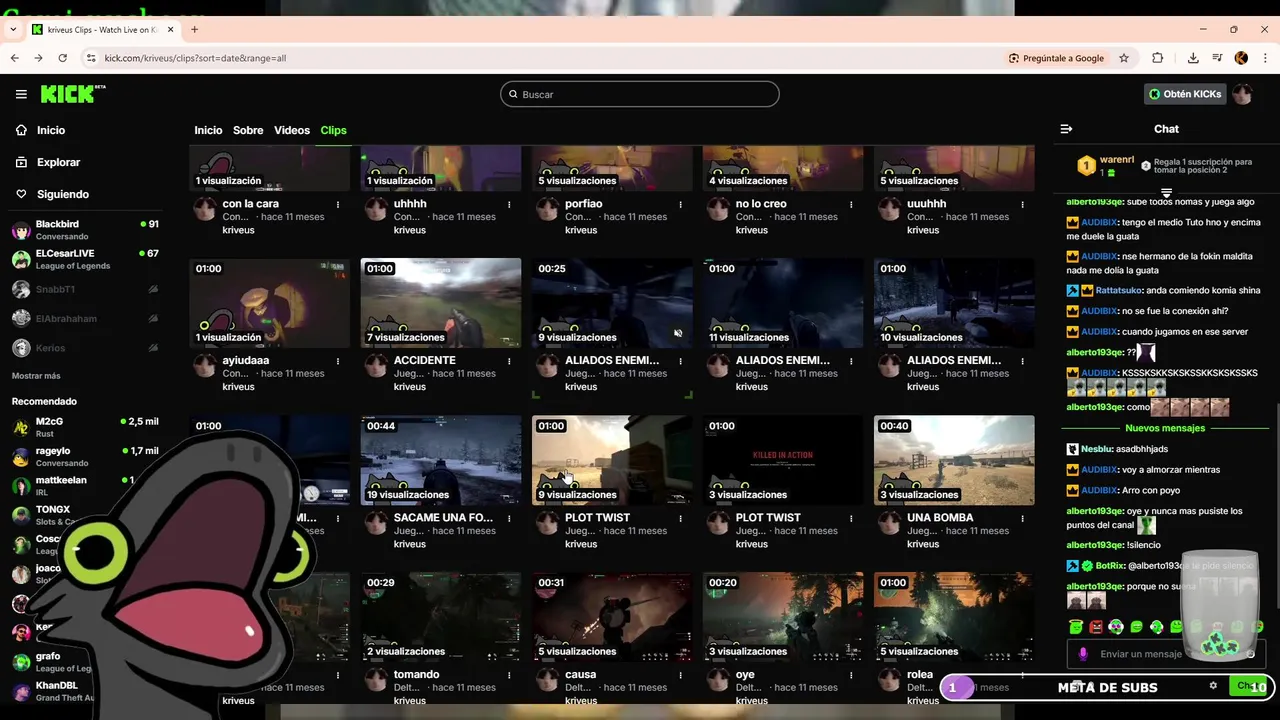Expand sidebar list with Mostrar más
1280x720 pixels.
36,376
